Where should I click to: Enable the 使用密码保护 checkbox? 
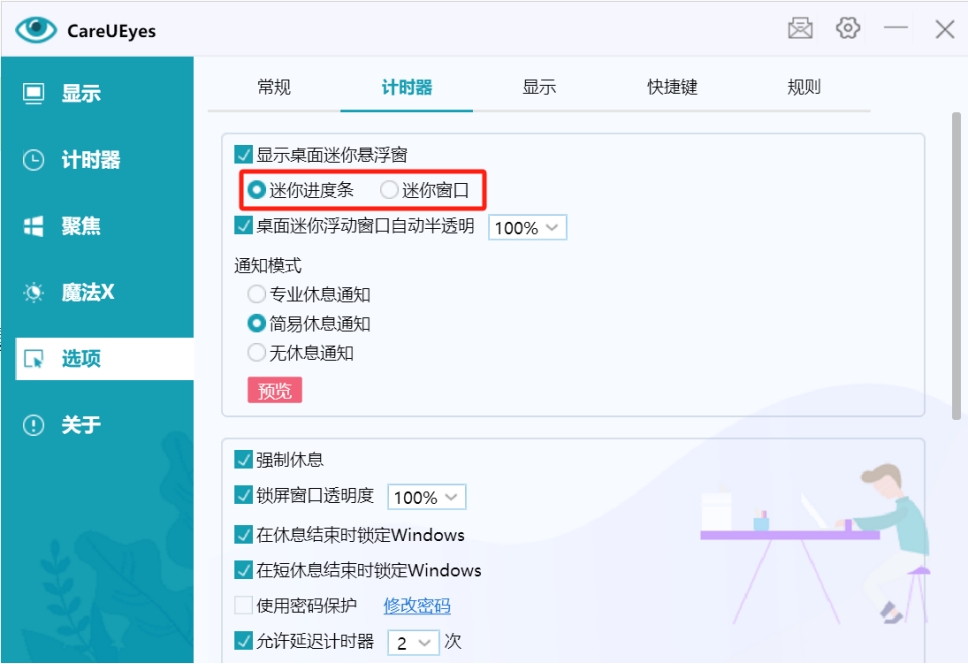[x=243, y=605]
